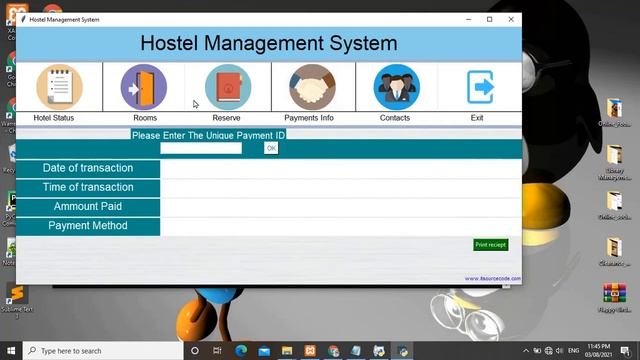
Task: Launch Microsoft Edge from taskbar
Action: pos(241,351)
